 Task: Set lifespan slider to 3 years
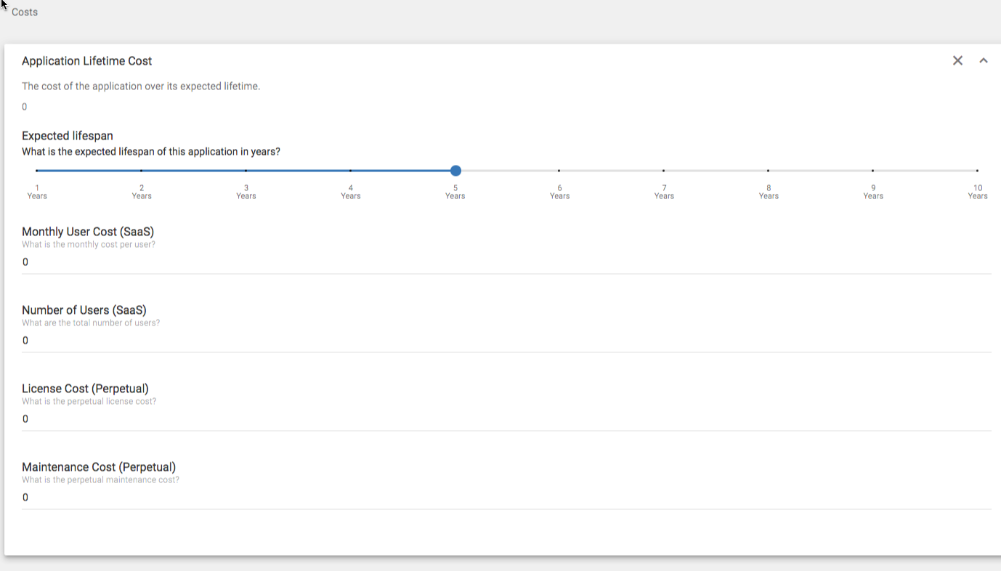click(246, 171)
